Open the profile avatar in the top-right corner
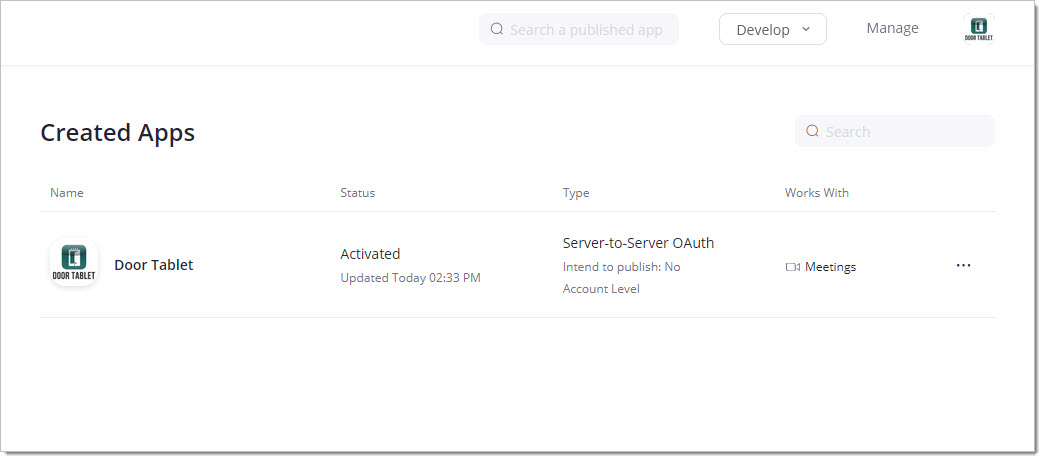1043x460 pixels. click(978, 30)
